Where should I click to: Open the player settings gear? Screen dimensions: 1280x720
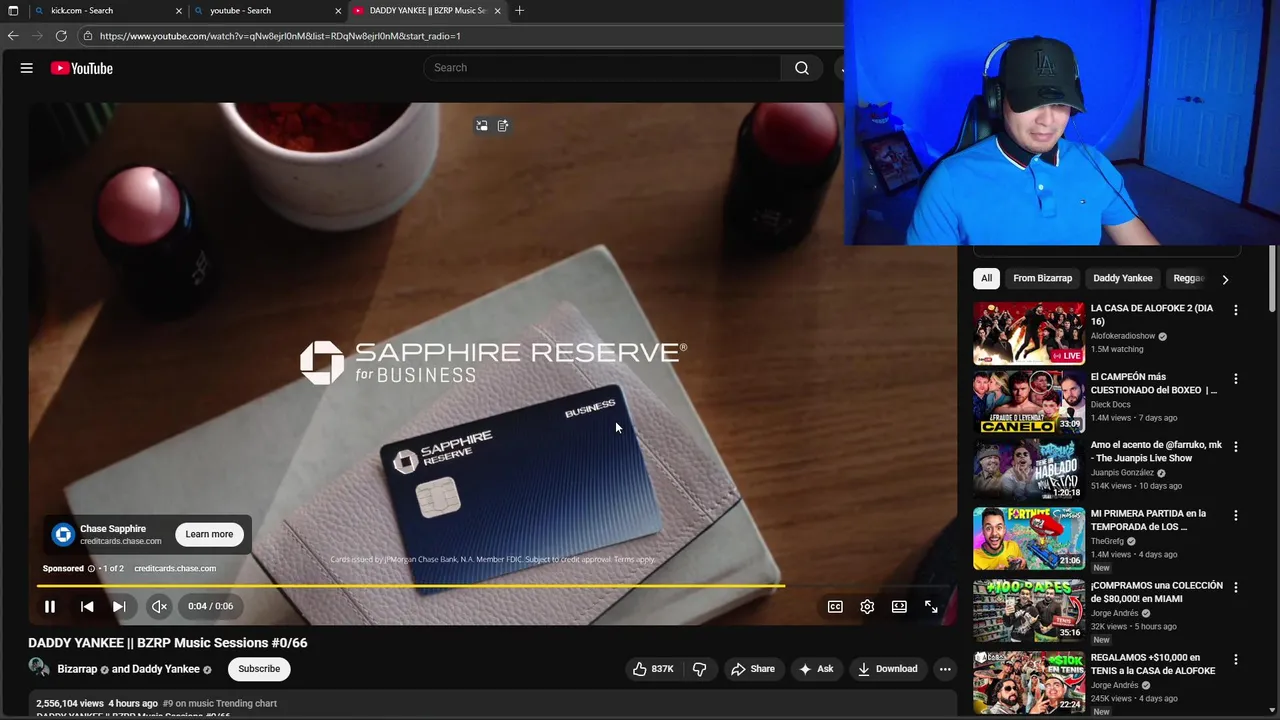[x=867, y=606]
